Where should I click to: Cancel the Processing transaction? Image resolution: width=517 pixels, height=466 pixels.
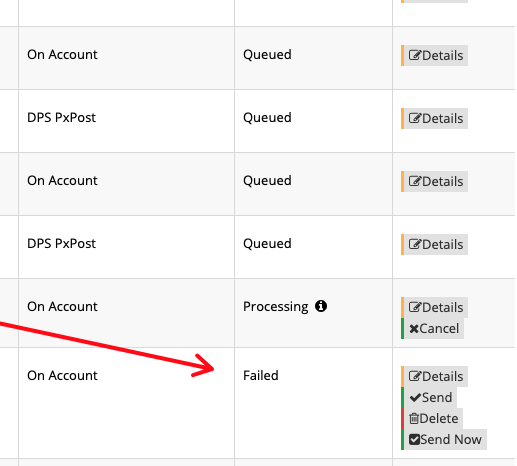pos(432,328)
